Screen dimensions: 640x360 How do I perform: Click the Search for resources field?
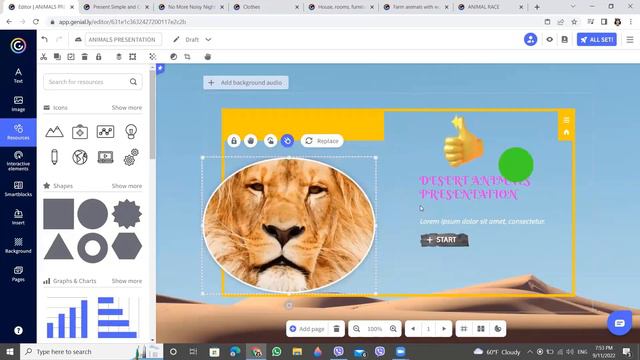tap(93, 82)
